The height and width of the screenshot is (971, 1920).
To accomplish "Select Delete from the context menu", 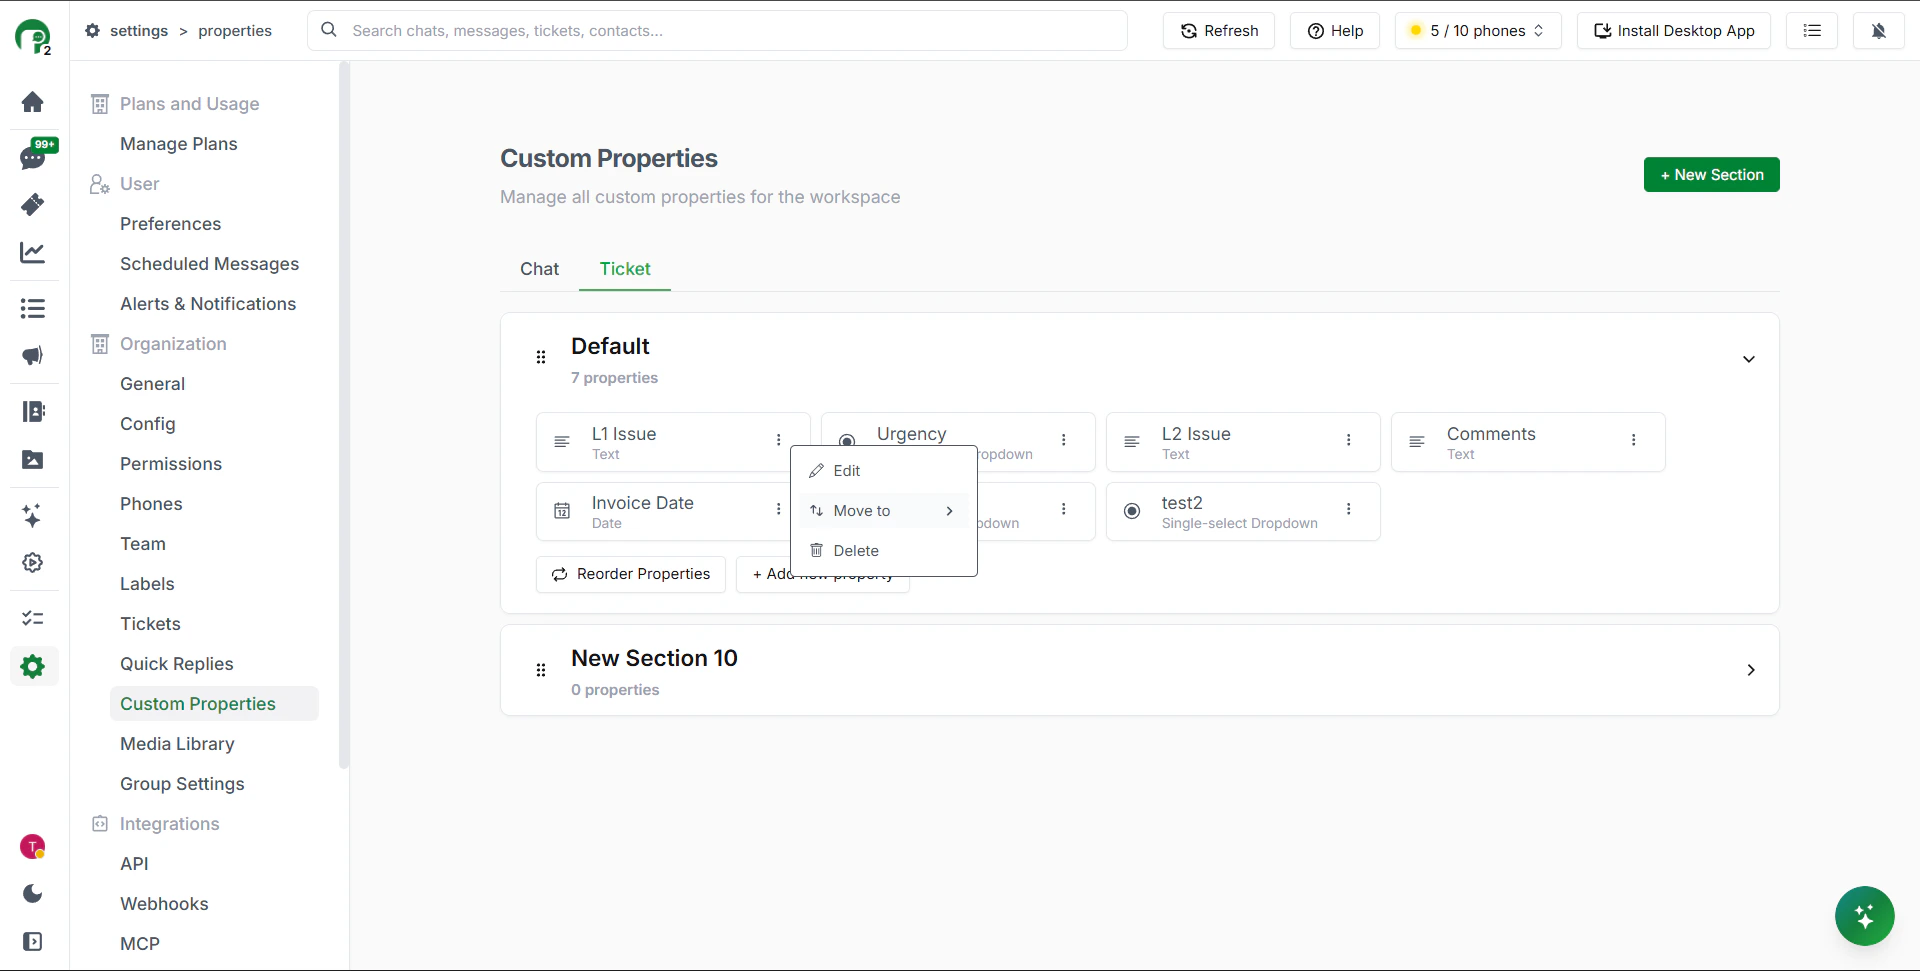I will pos(856,551).
